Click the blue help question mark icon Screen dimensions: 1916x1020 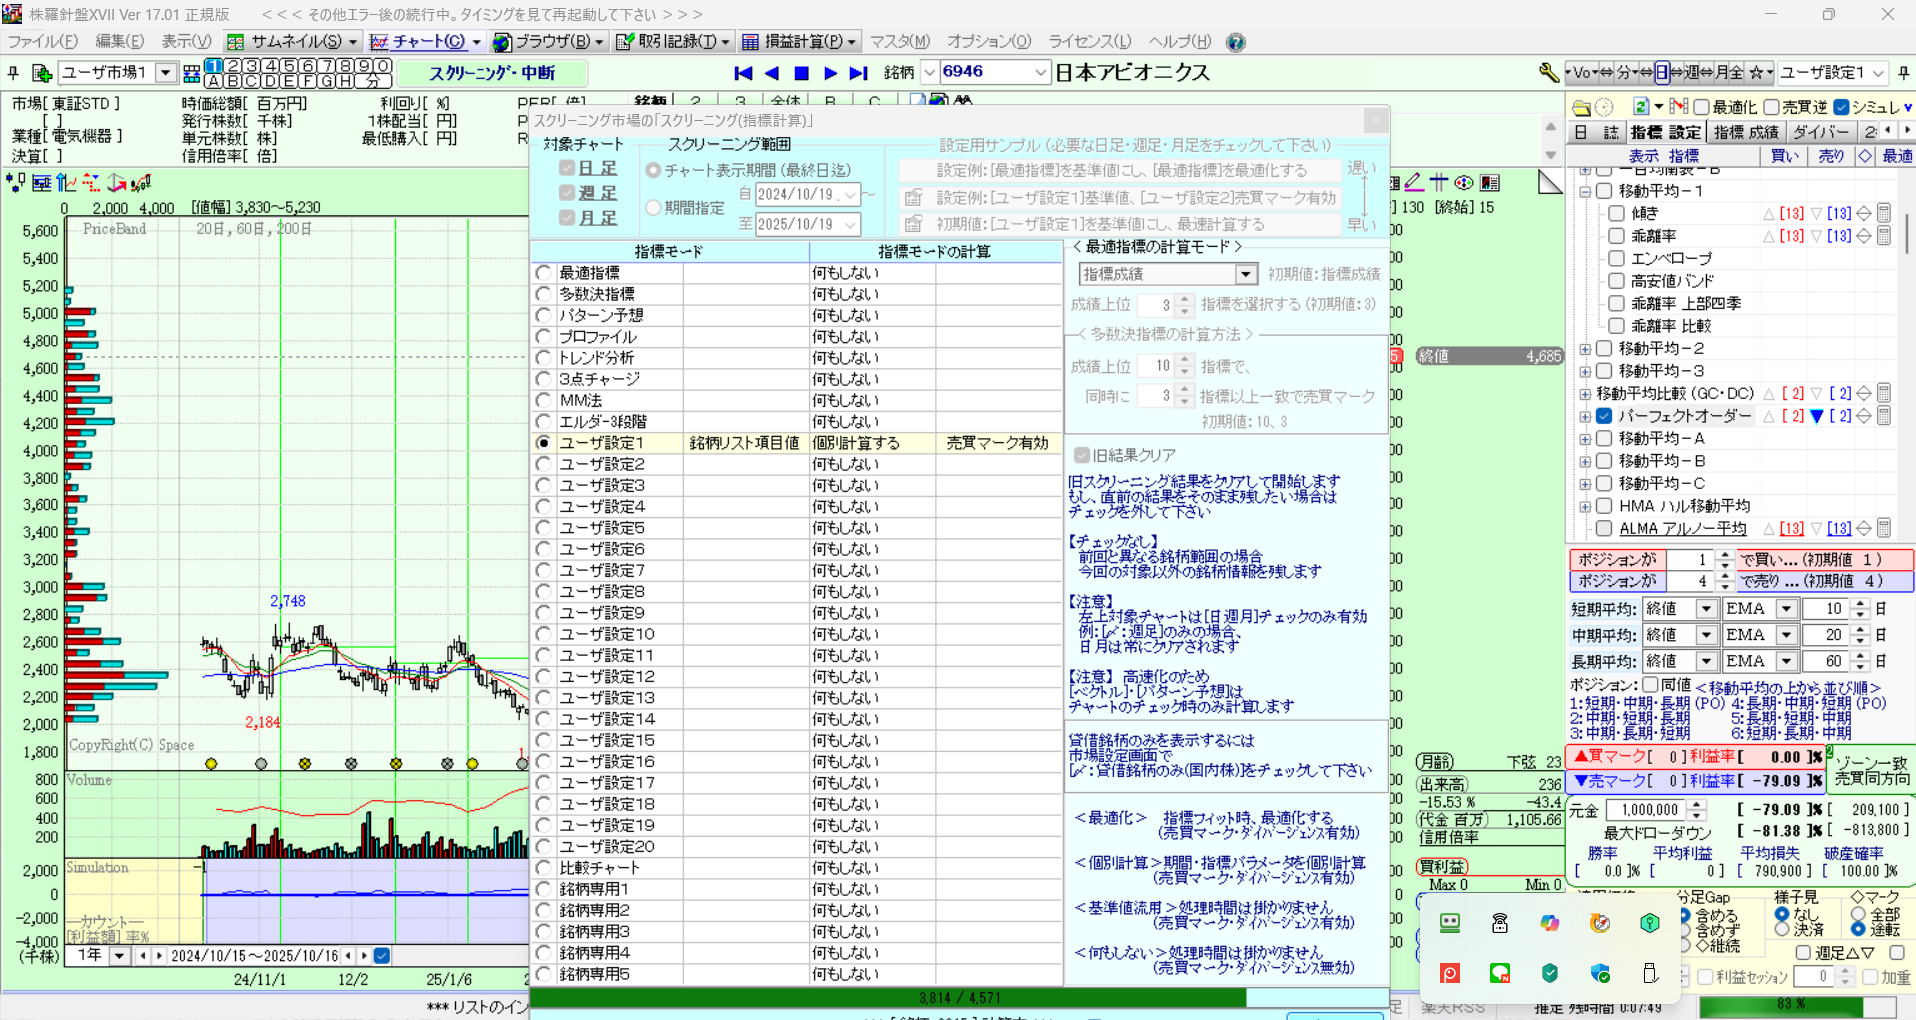[1236, 42]
